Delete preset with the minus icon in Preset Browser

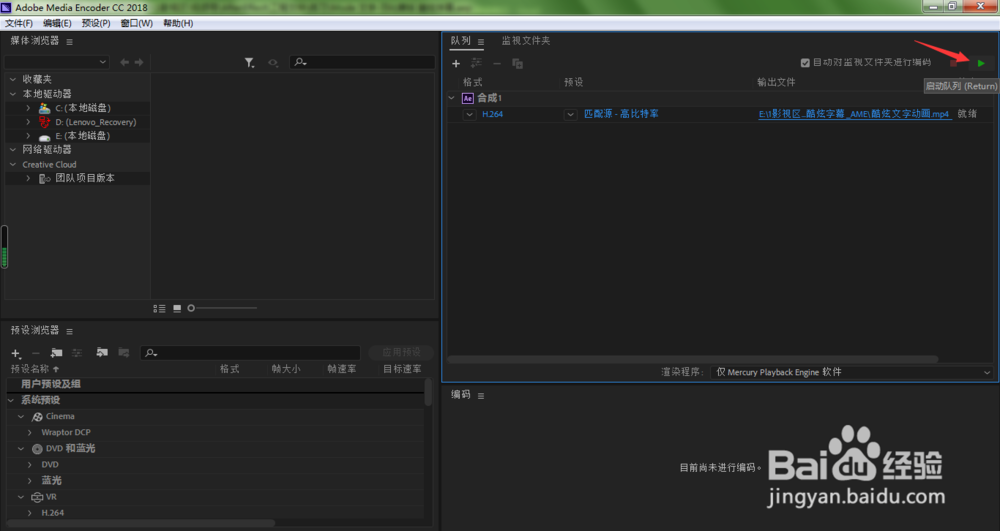(x=36, y=353)
